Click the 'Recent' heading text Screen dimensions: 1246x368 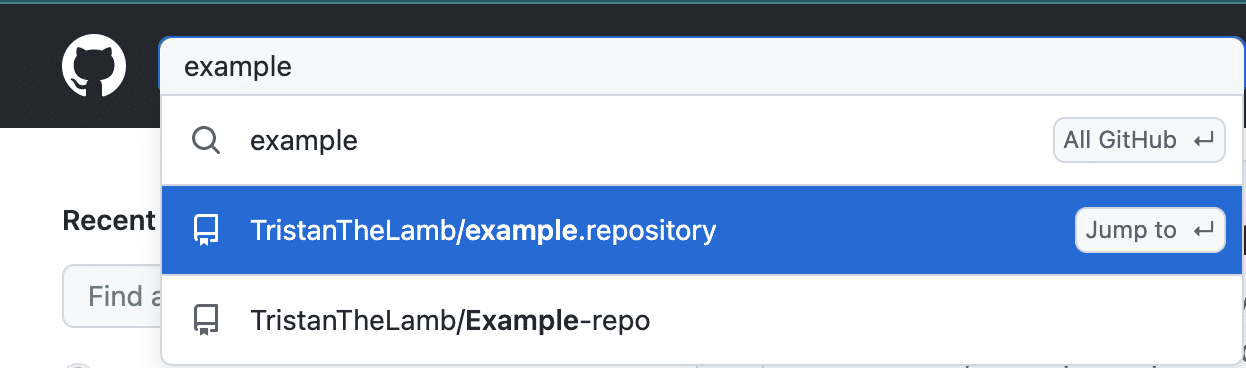108,220
